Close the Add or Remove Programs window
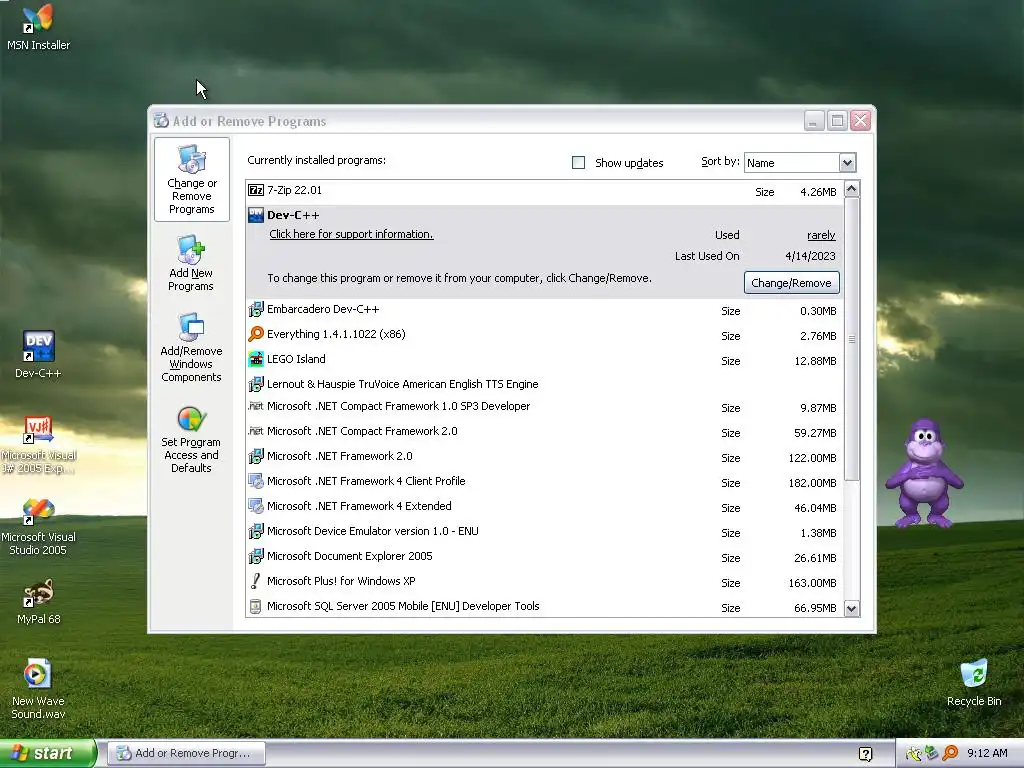Image resolution: width=1024 pixels, height=768 pixels. tap(861, 121)
